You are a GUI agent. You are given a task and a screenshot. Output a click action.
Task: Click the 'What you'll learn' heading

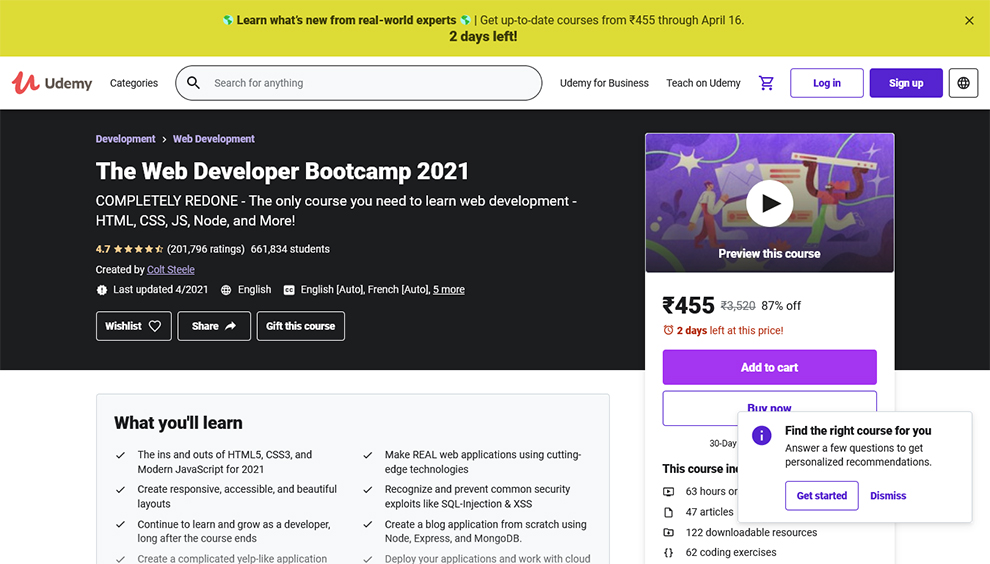178,423
